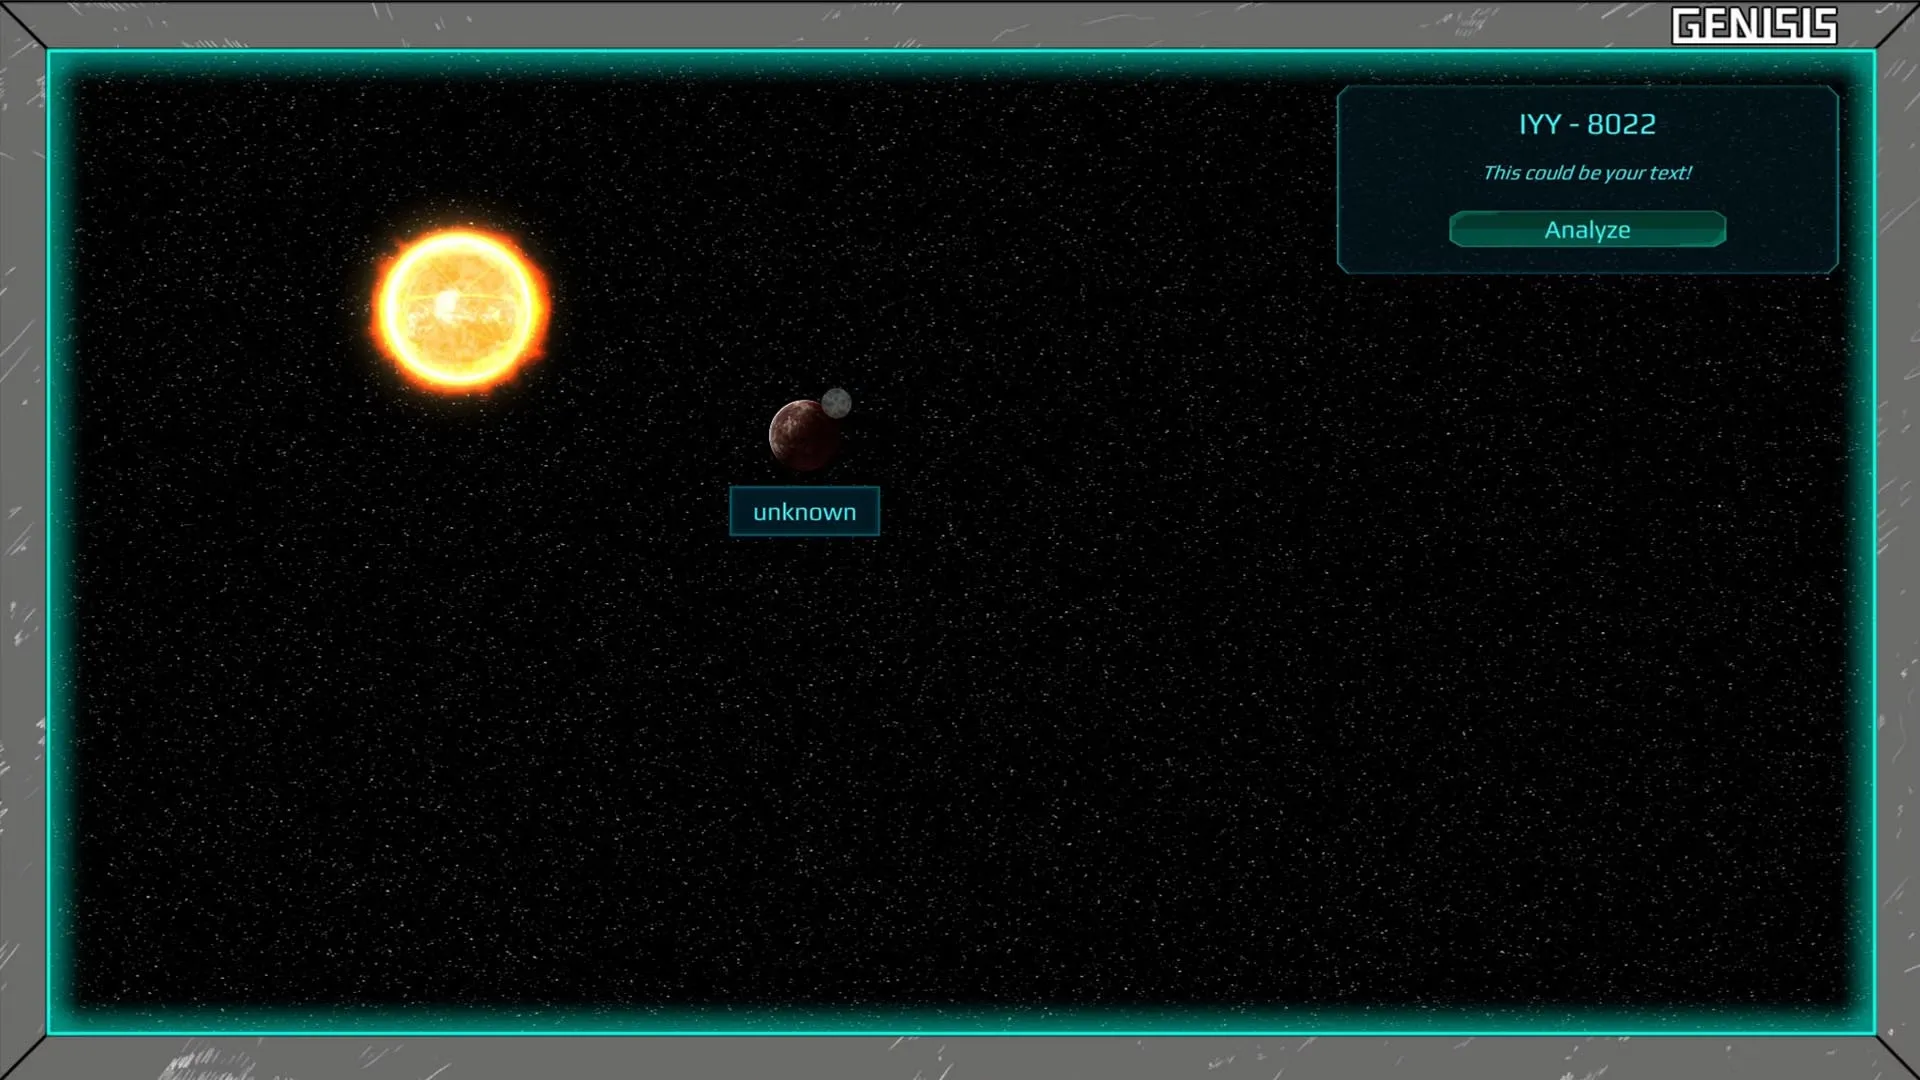1920x1080 pixels.
Task: Click the letters IYY in the panel title
Action: tap(1540, 124)
